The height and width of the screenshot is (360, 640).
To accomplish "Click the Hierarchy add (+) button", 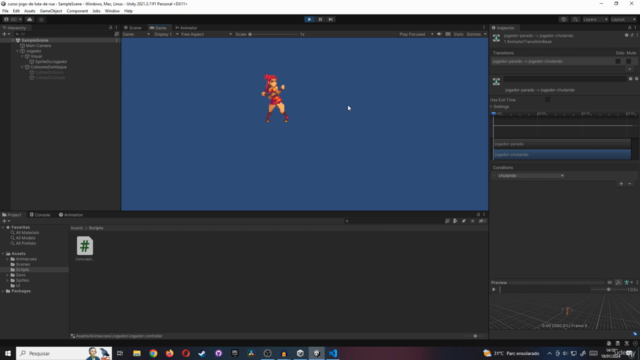I will pyautogui.click(x=6, y=34).
